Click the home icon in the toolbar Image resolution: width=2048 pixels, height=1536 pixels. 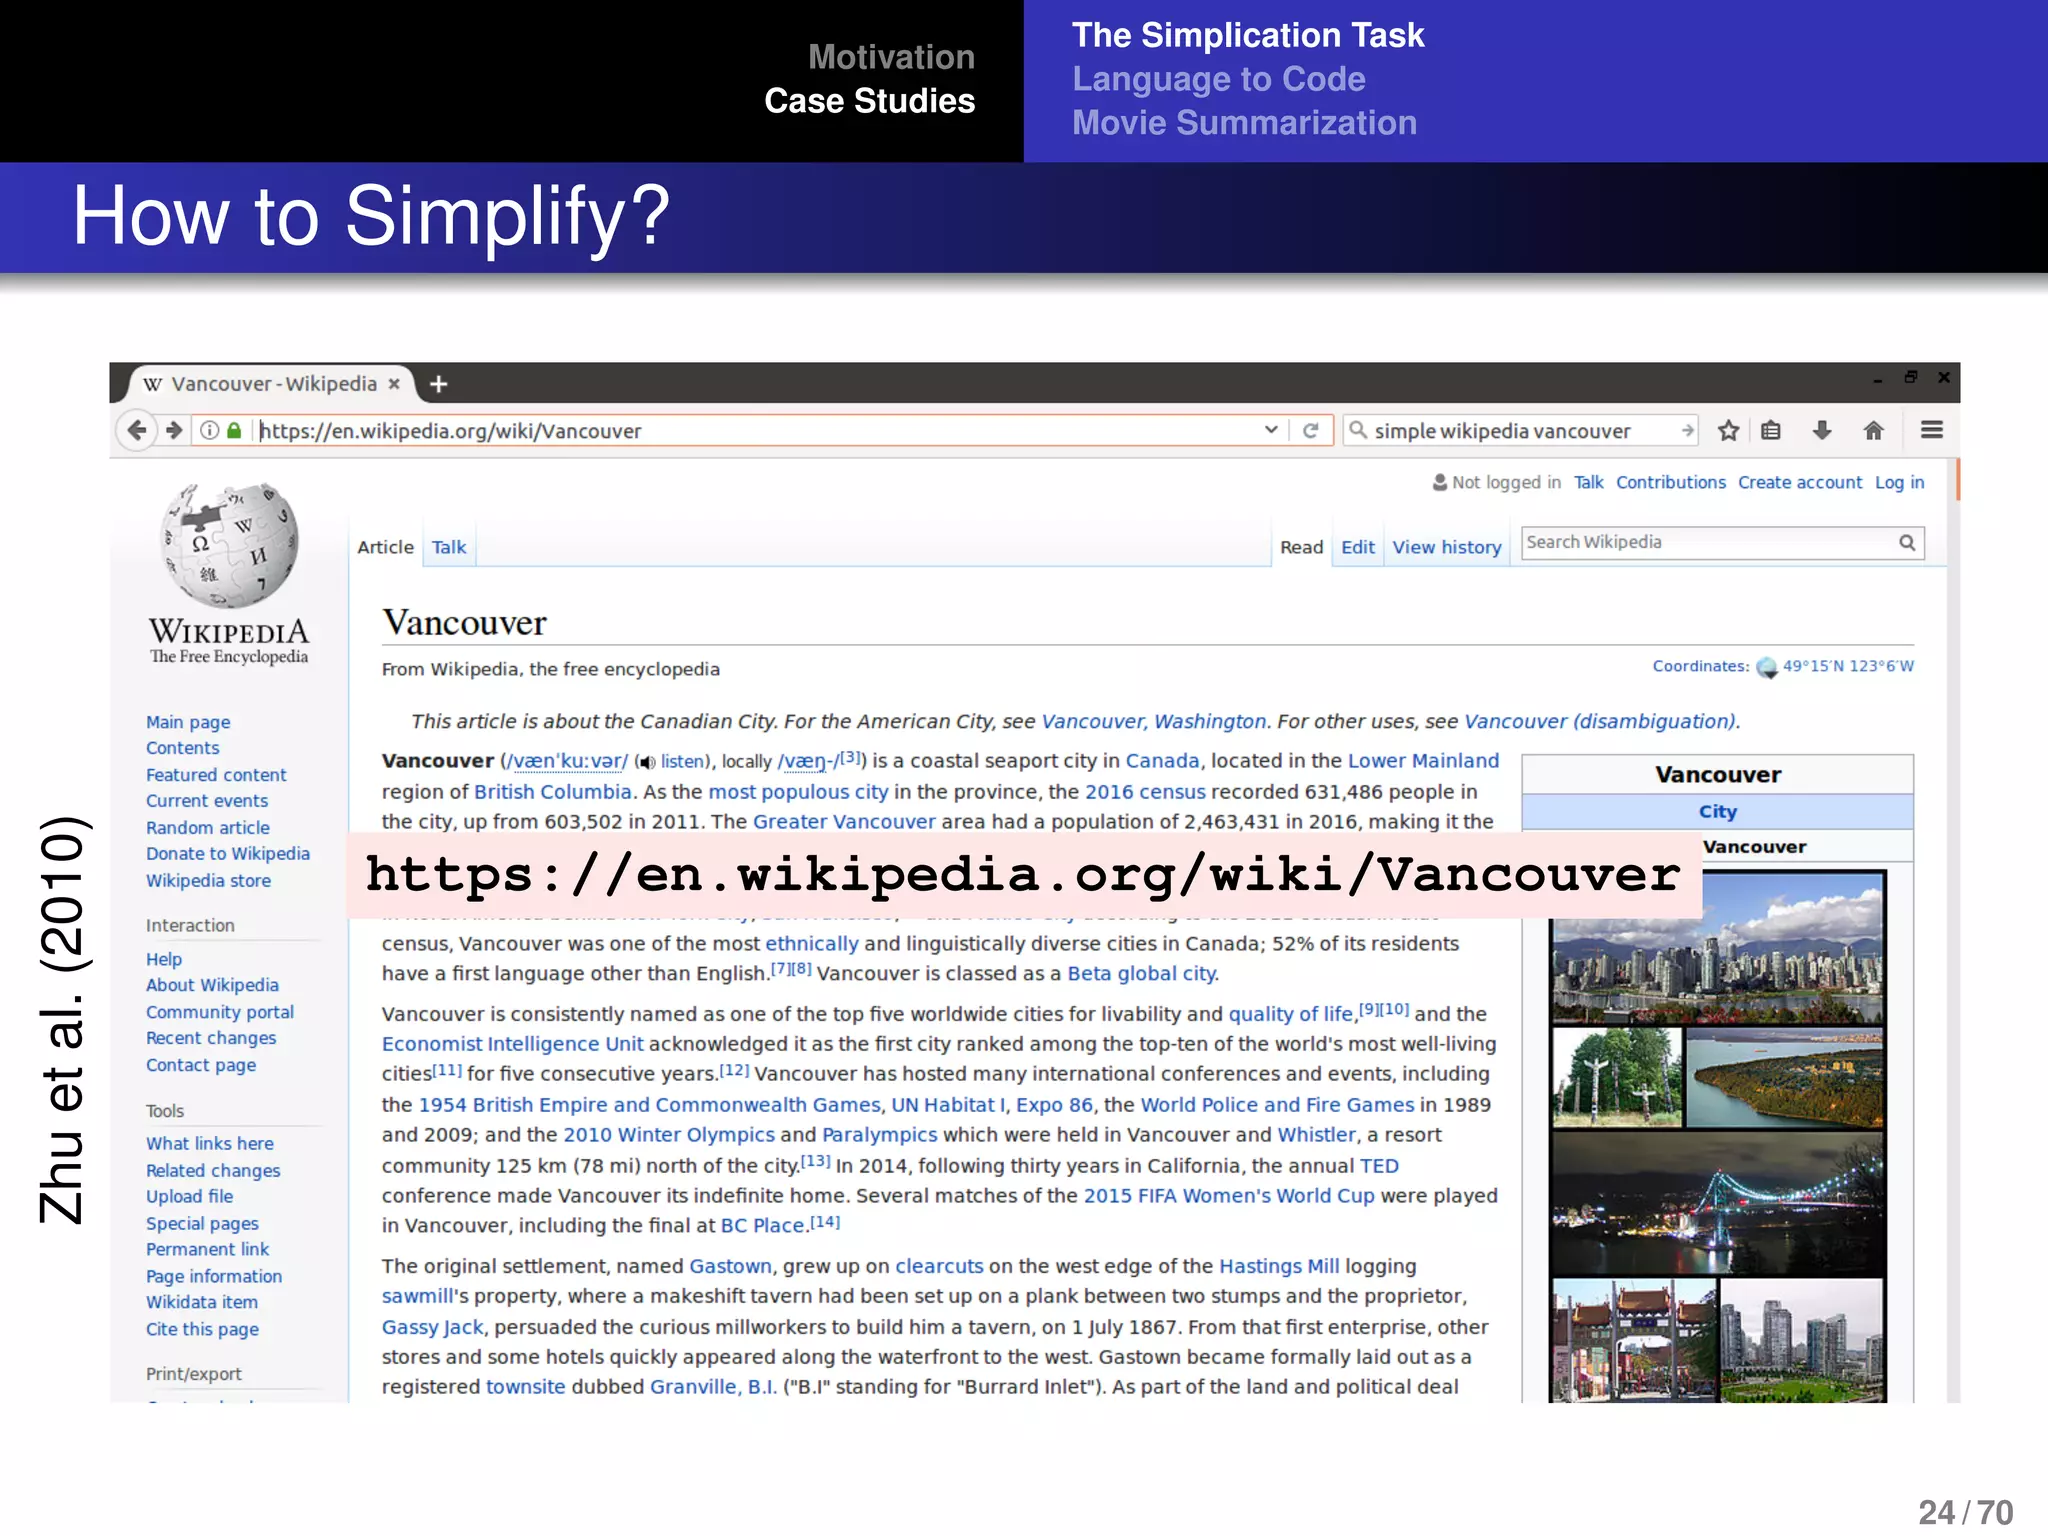point(1873,430)
